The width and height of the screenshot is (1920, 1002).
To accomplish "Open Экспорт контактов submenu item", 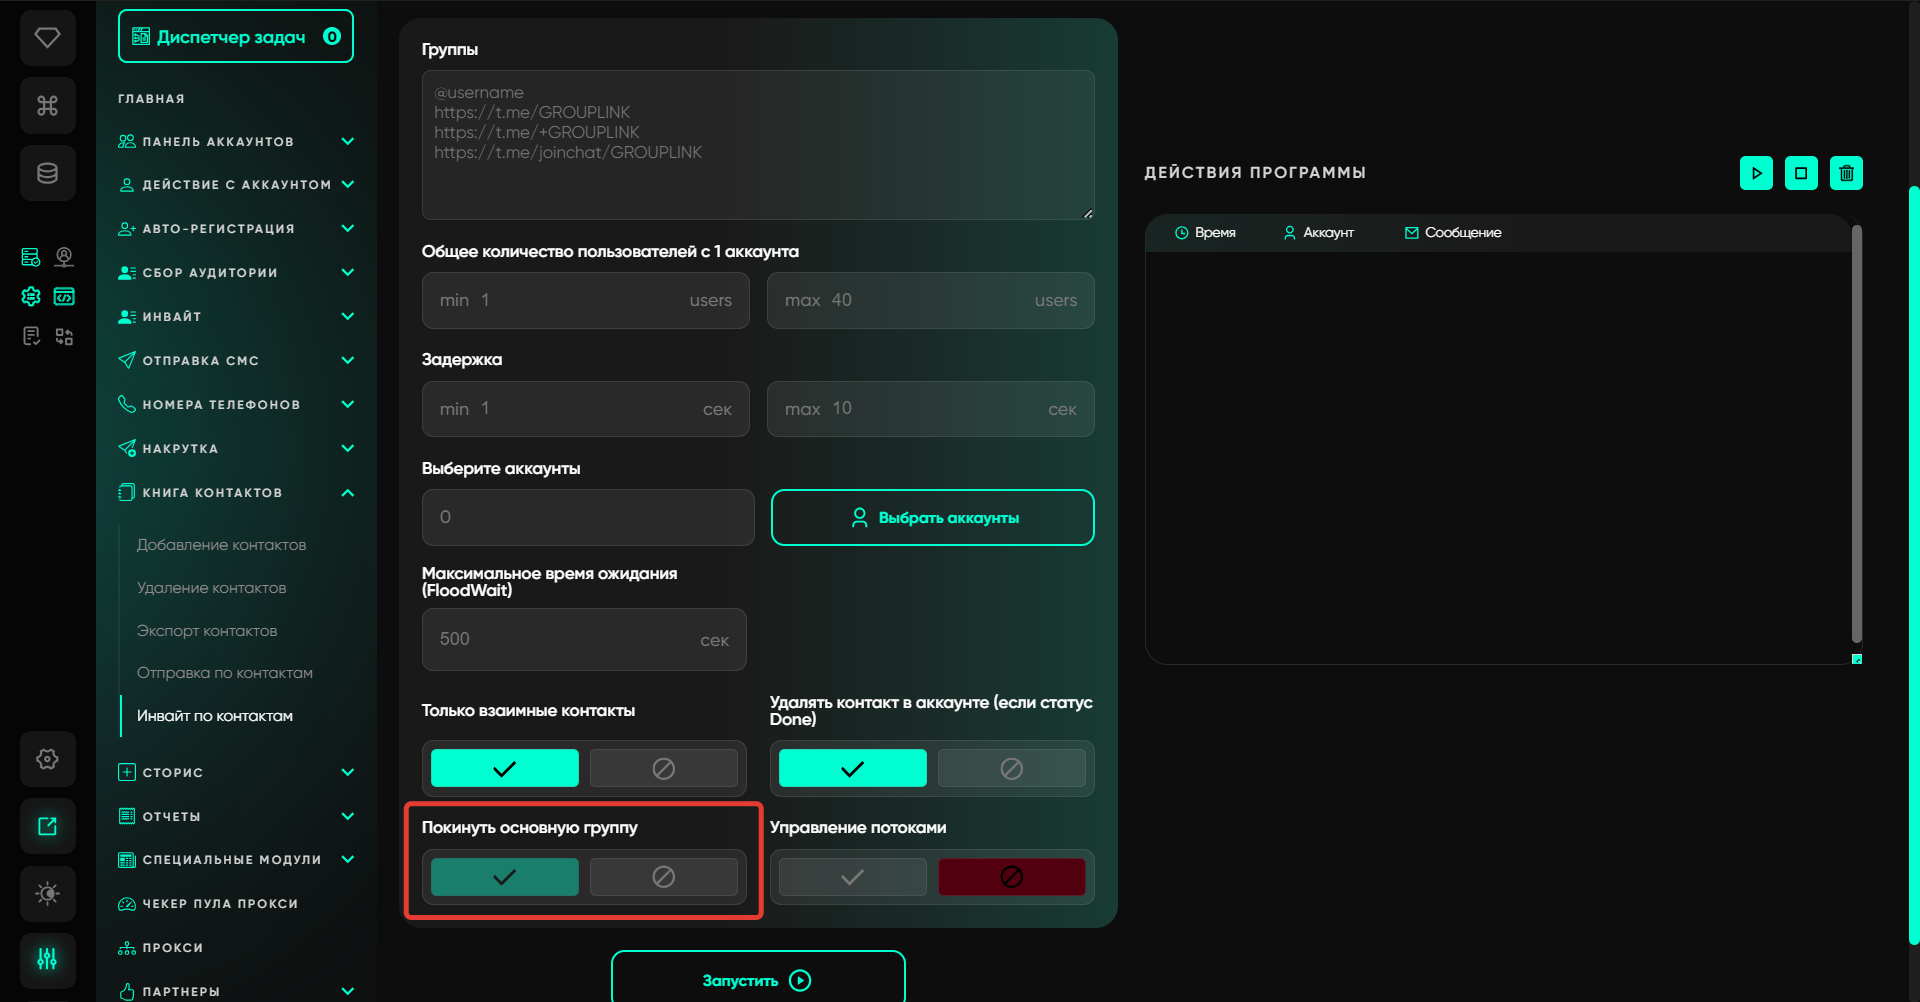I will pyautogui.click(x=207, y=631).
